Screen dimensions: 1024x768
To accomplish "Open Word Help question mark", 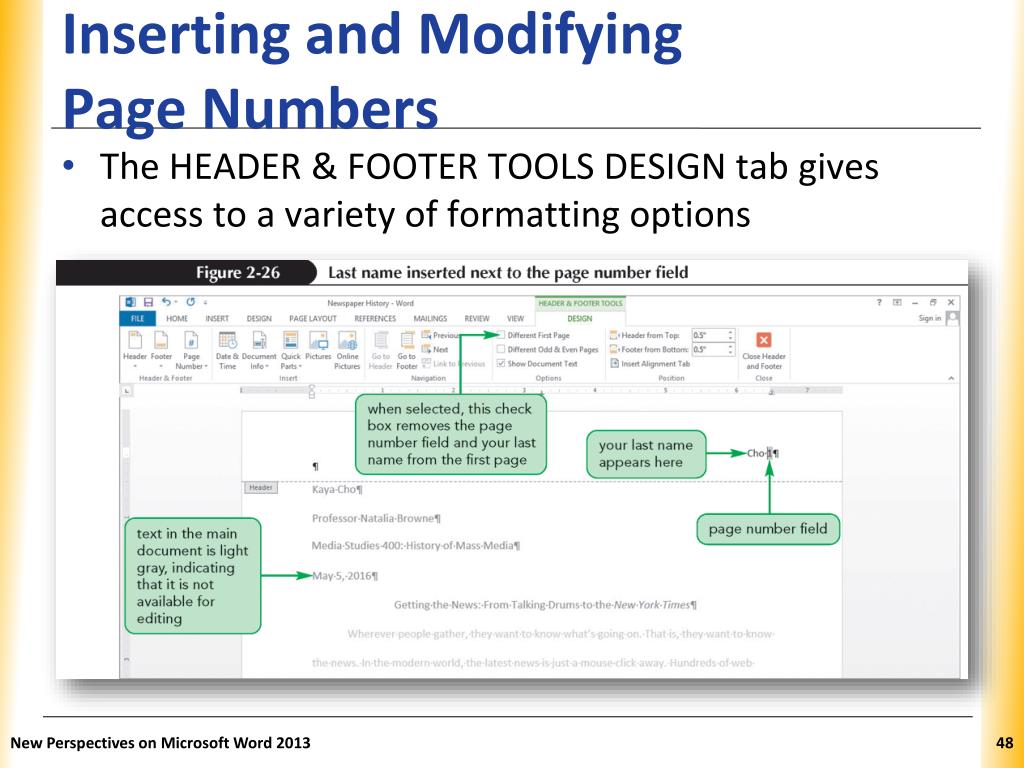I will (x=879, y=302).
